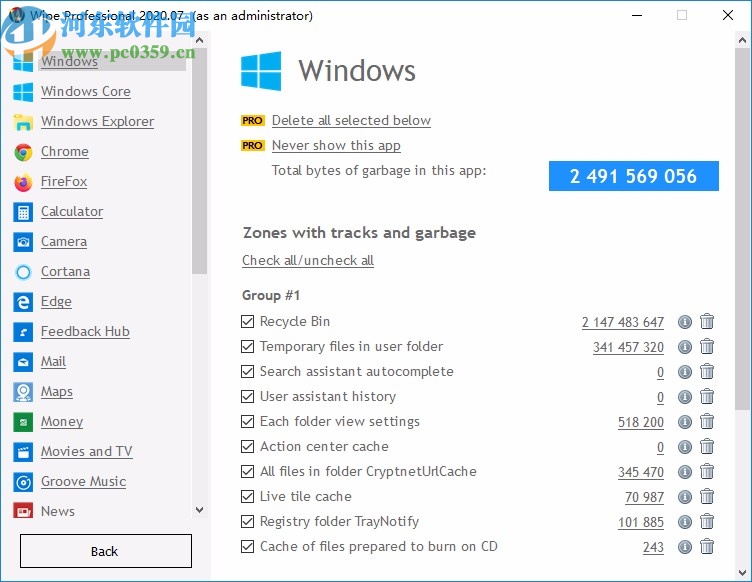Show info for Registry folder TrayNotify
752x582 pixels.
click(x=685, y=522)
